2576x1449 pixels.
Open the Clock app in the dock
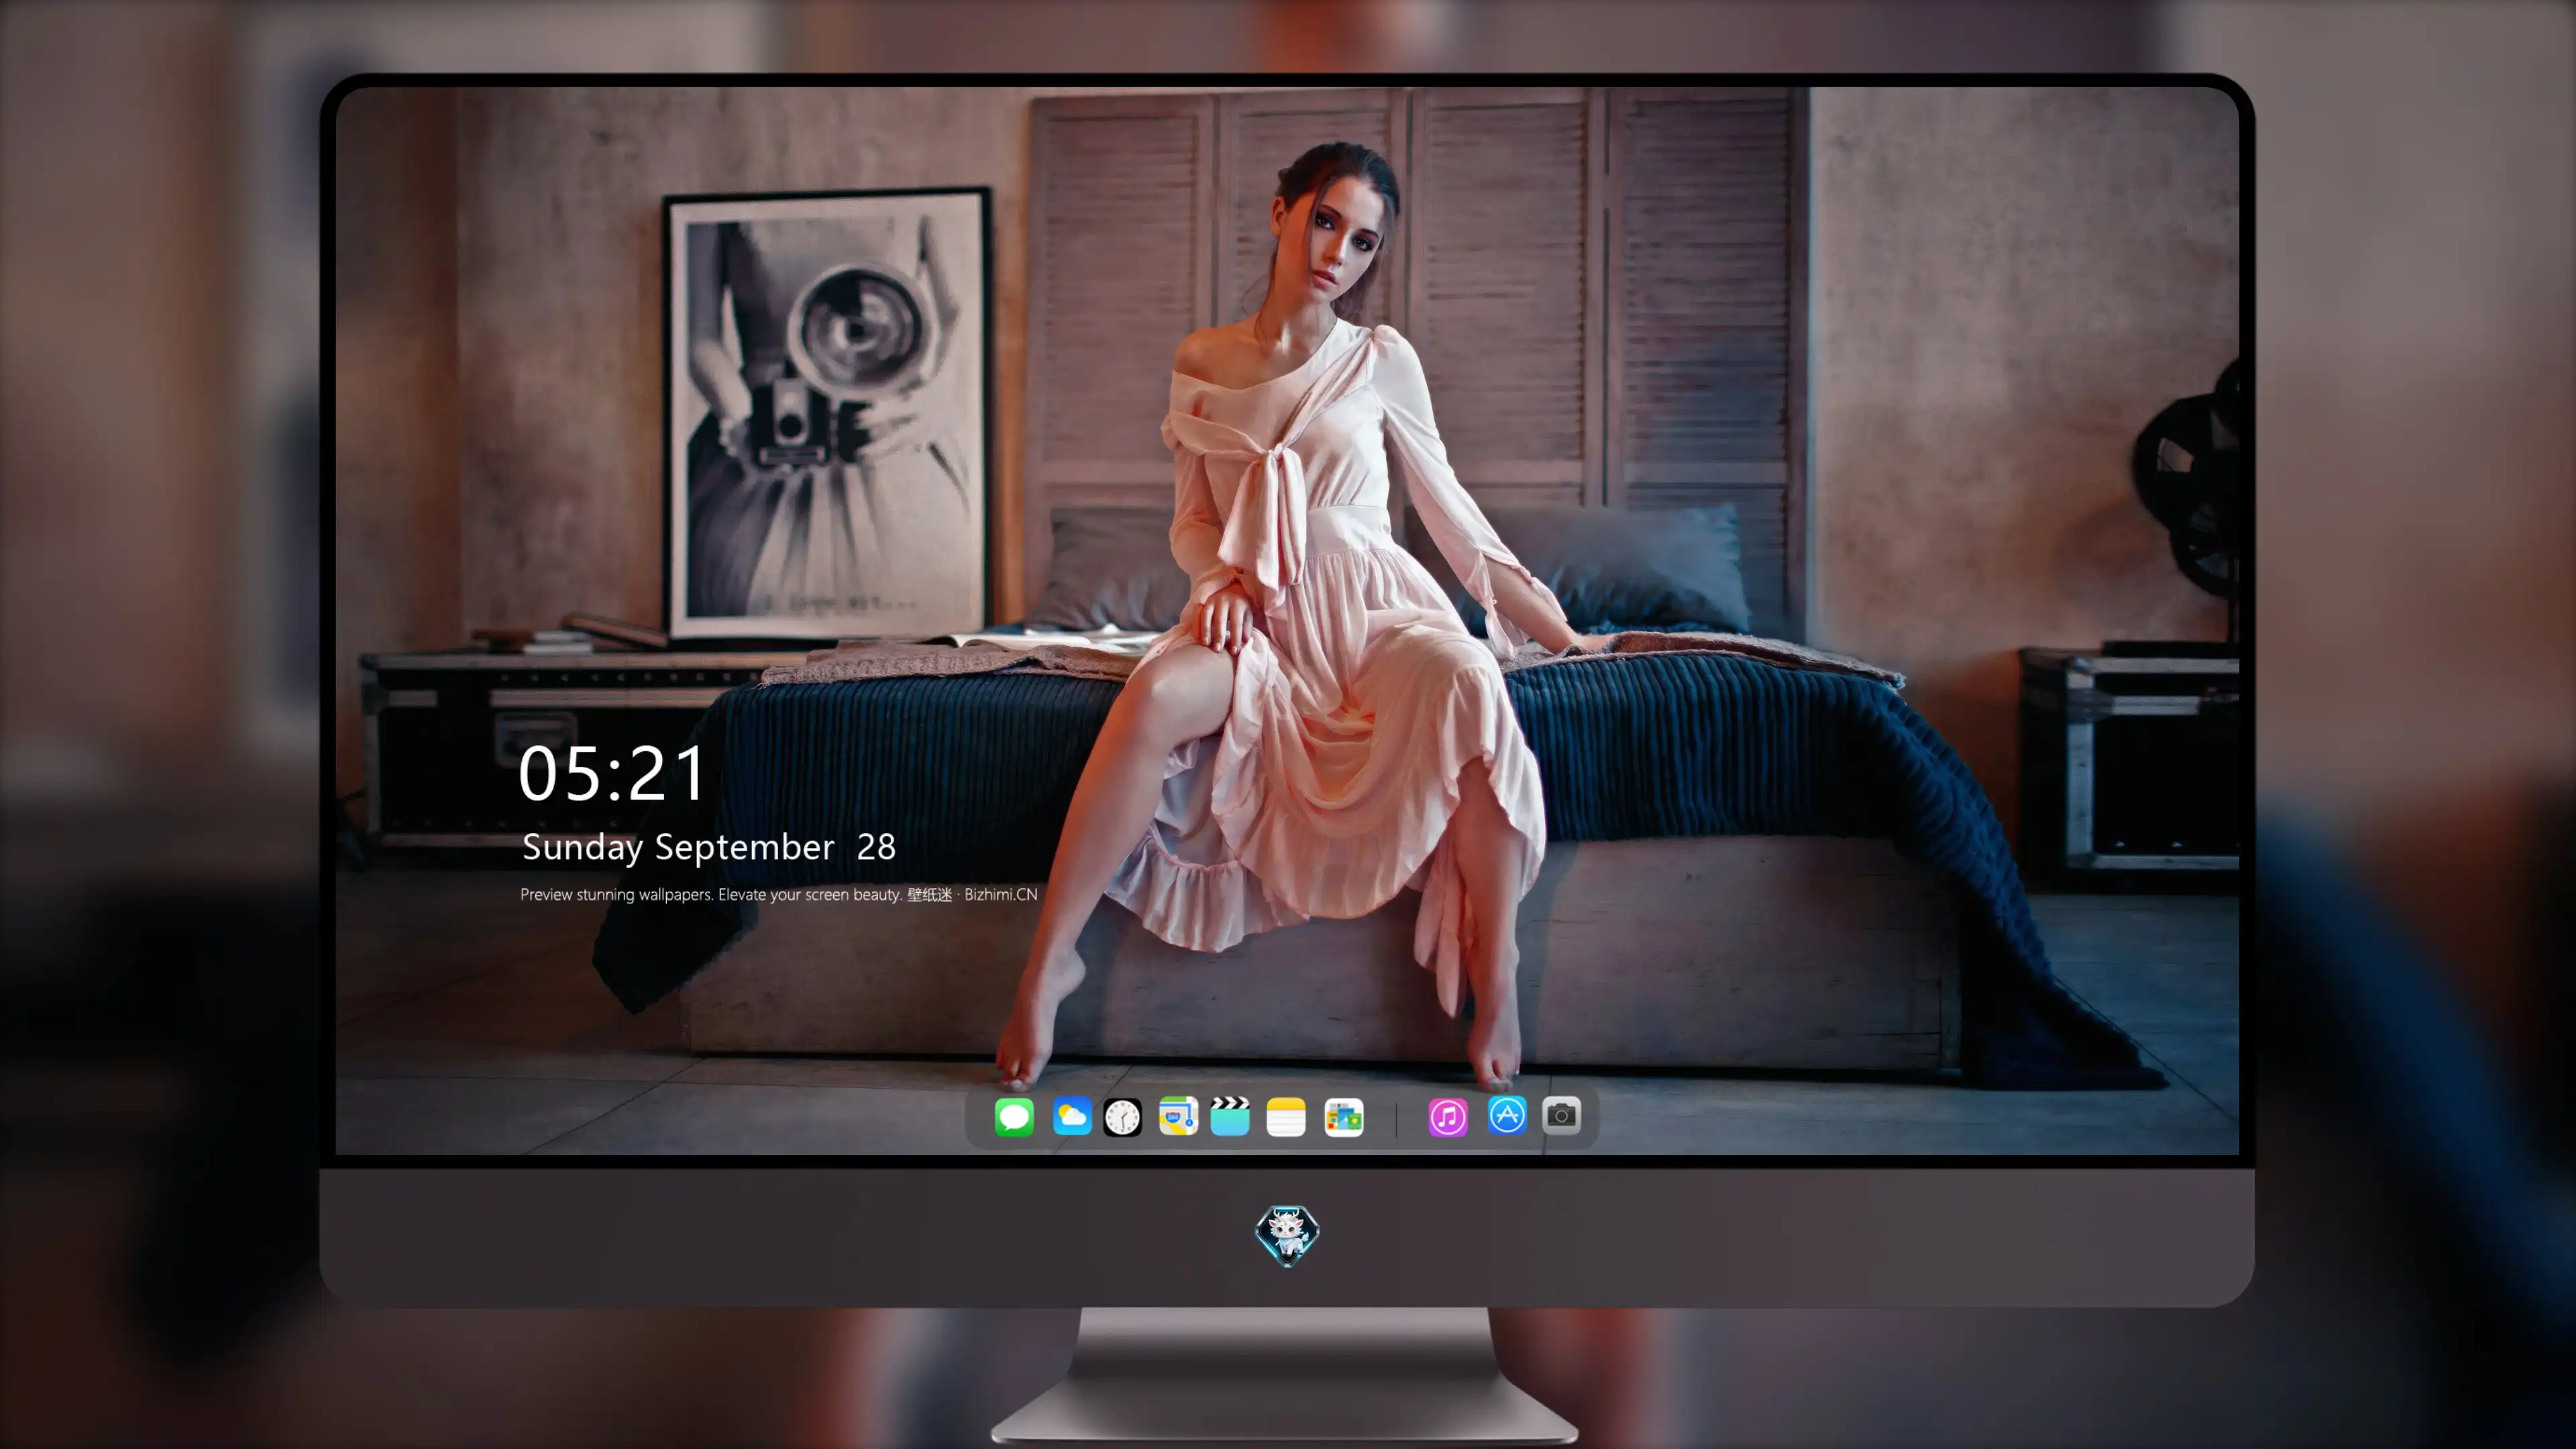[x=1122, y=1117]
